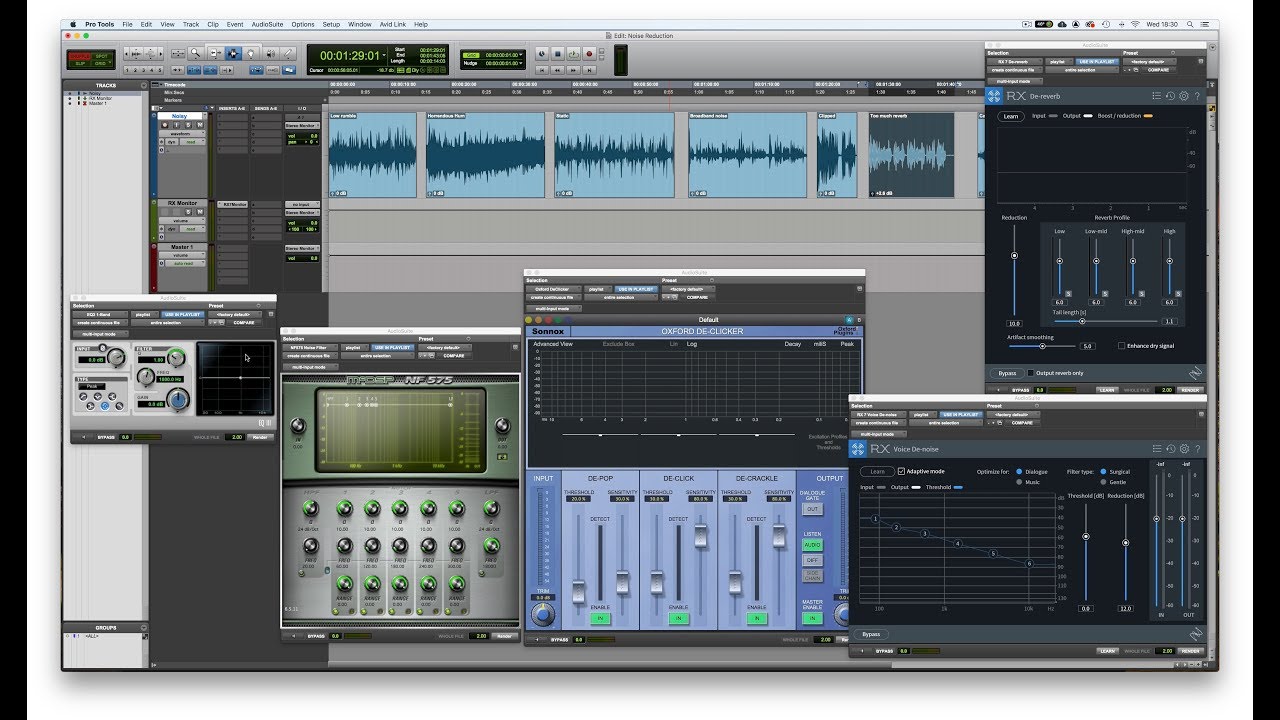The width and height of the screenshot is (1280, 720).
Task: Open the Track menu
Action: click(x=191, y=24)
